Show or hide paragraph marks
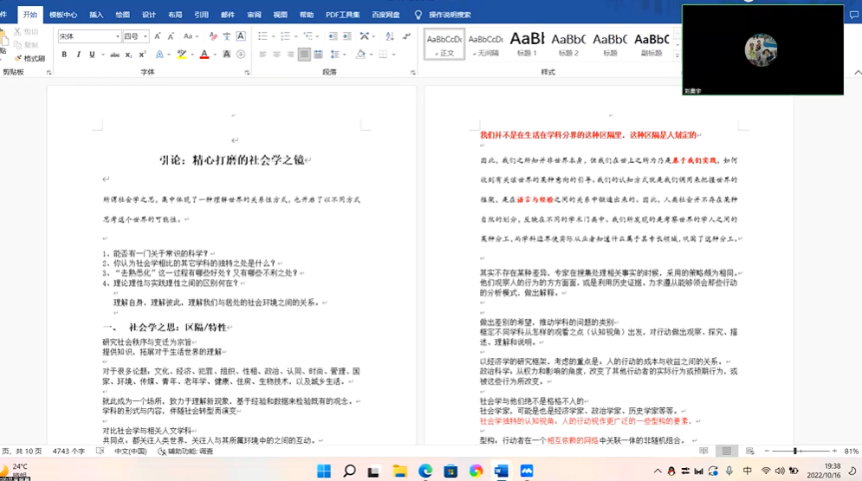The height and width of the screenshot is (481, 862). point(406,36)
